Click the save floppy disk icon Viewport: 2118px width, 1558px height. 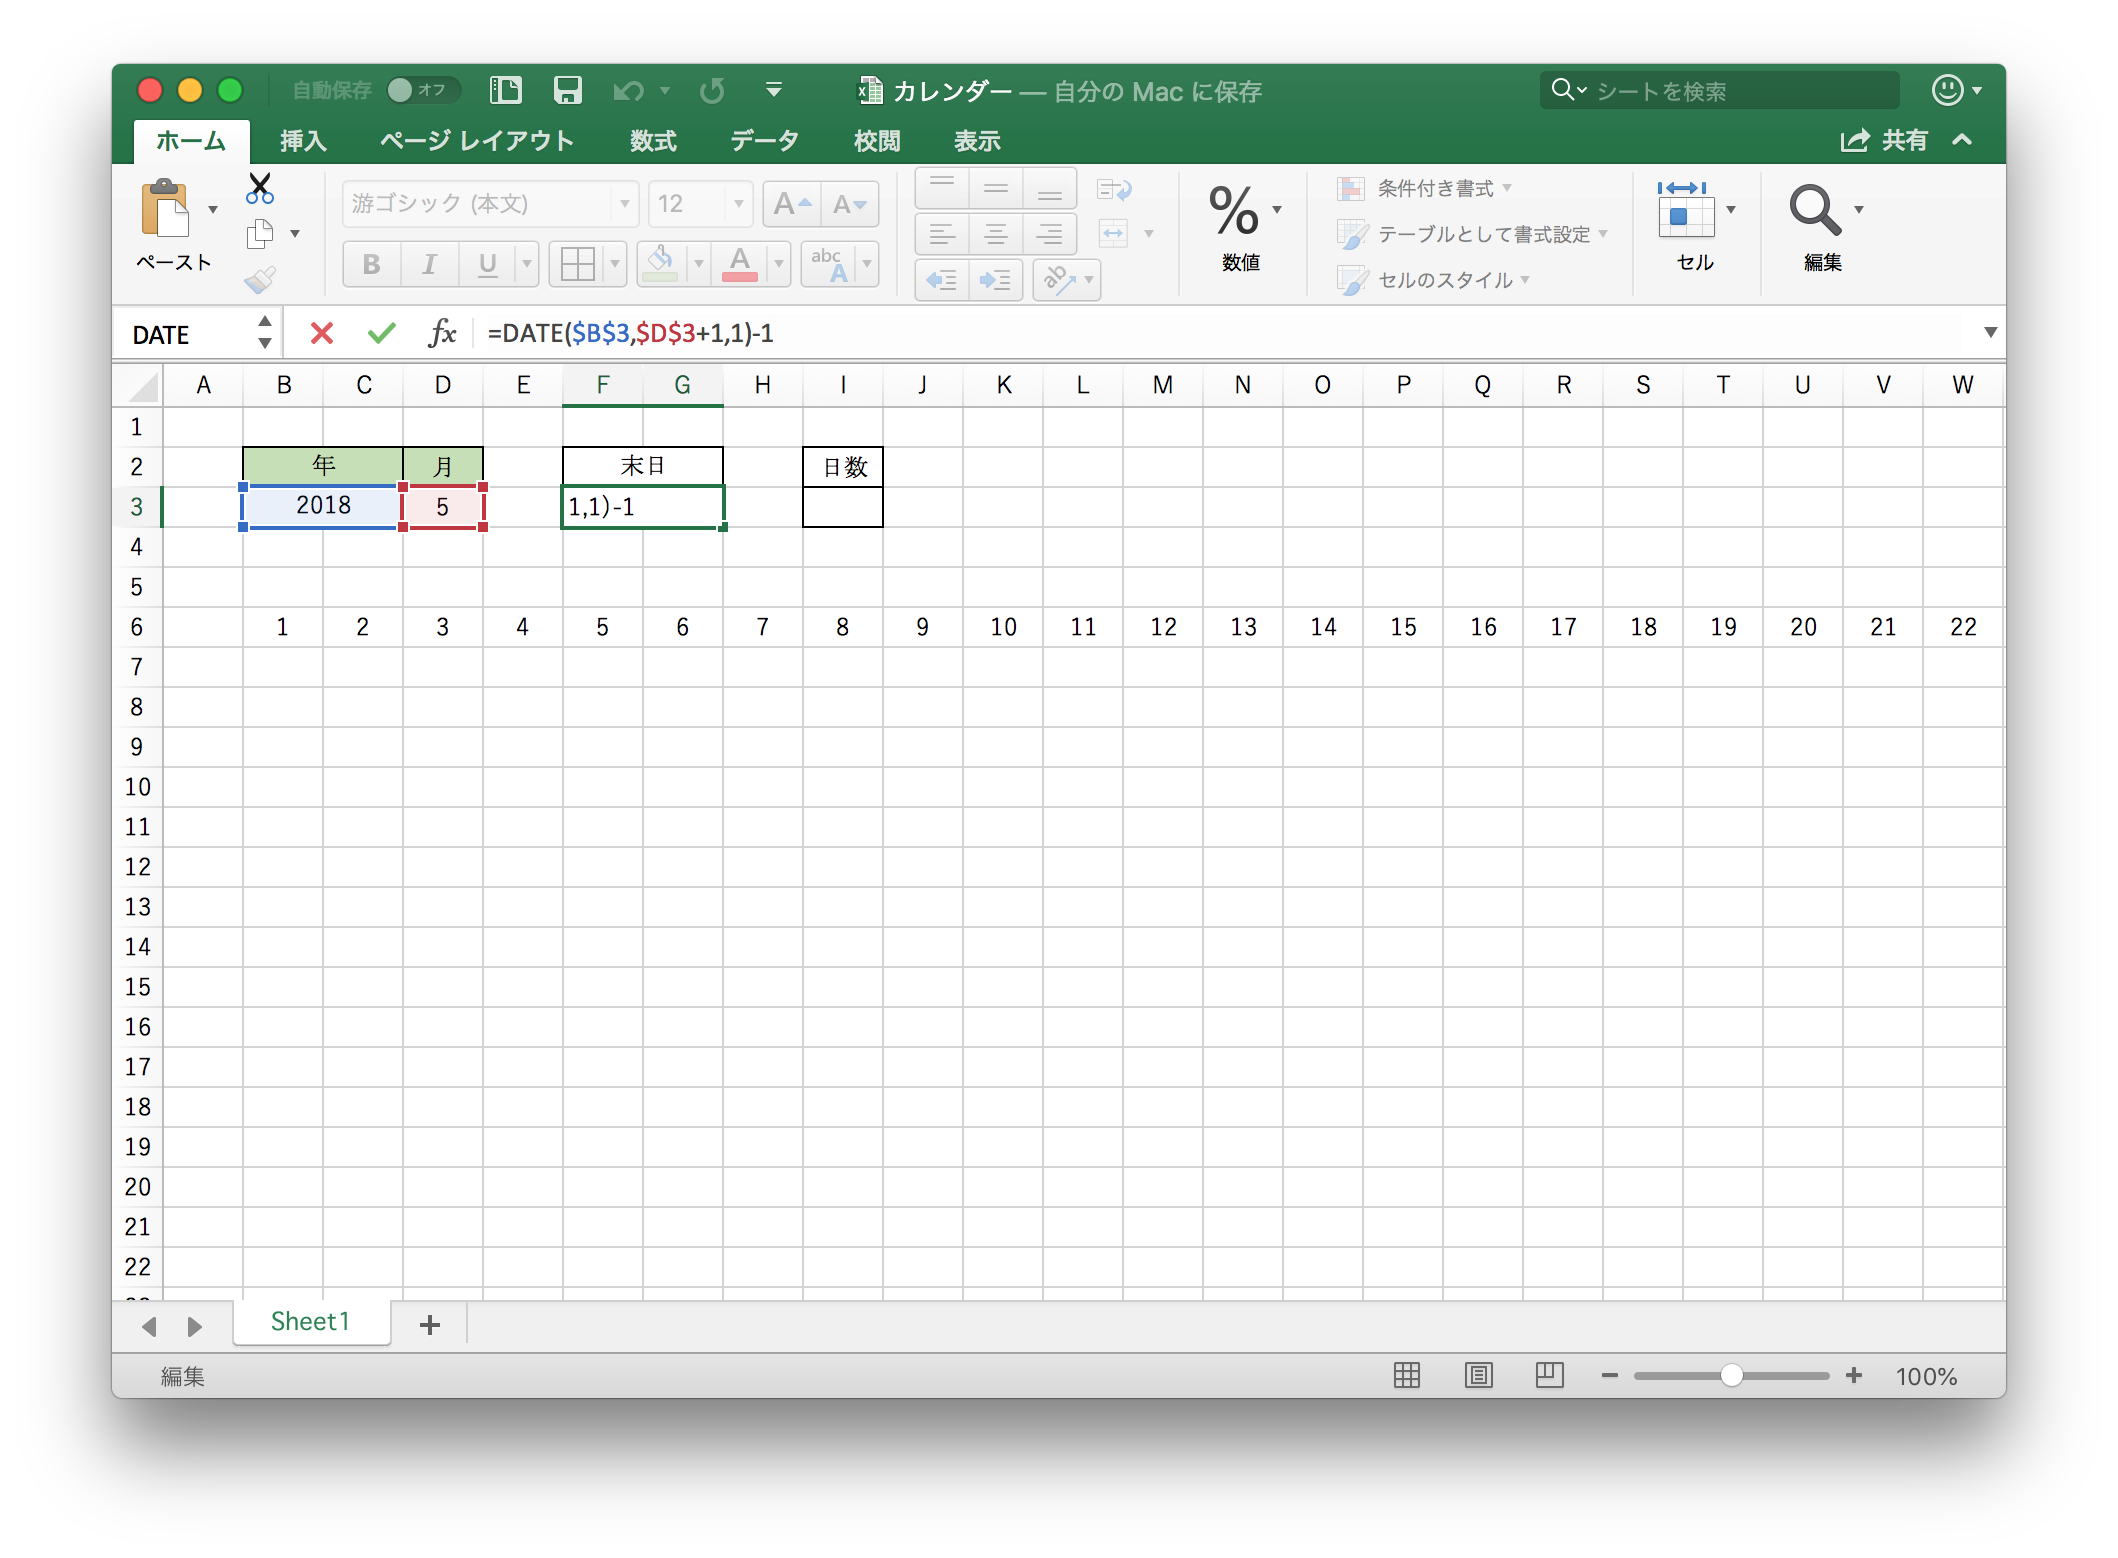[x=567, y=91]
